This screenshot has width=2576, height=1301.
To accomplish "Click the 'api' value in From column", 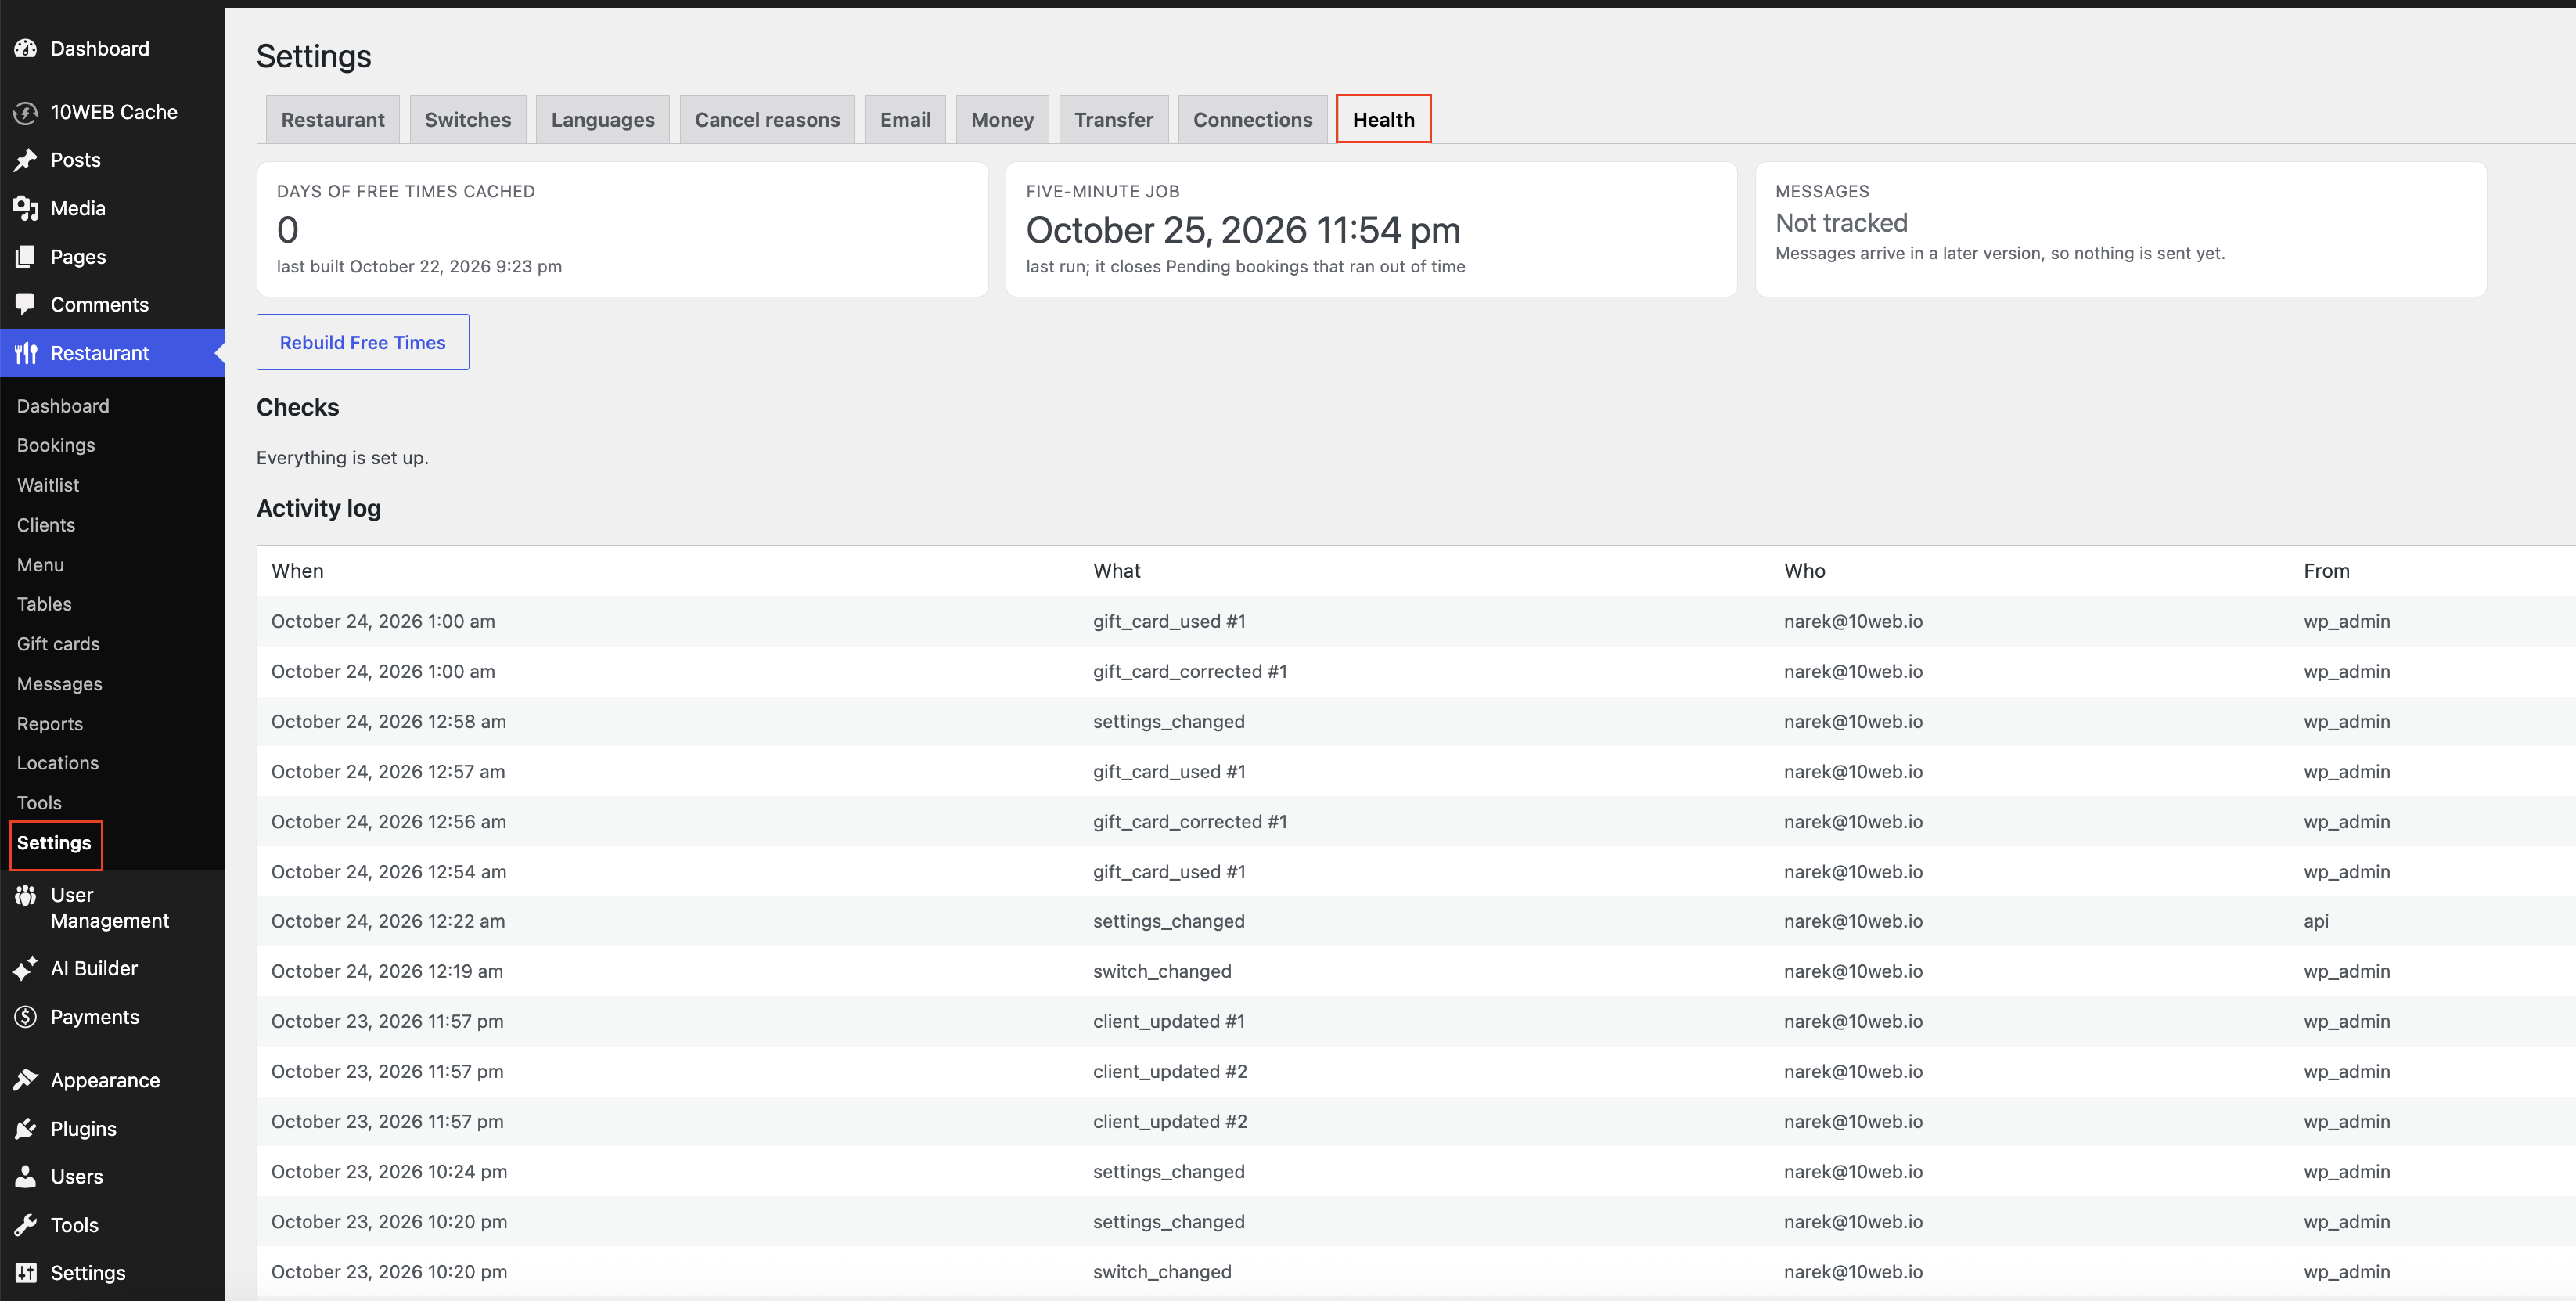I will point(2316,921).
